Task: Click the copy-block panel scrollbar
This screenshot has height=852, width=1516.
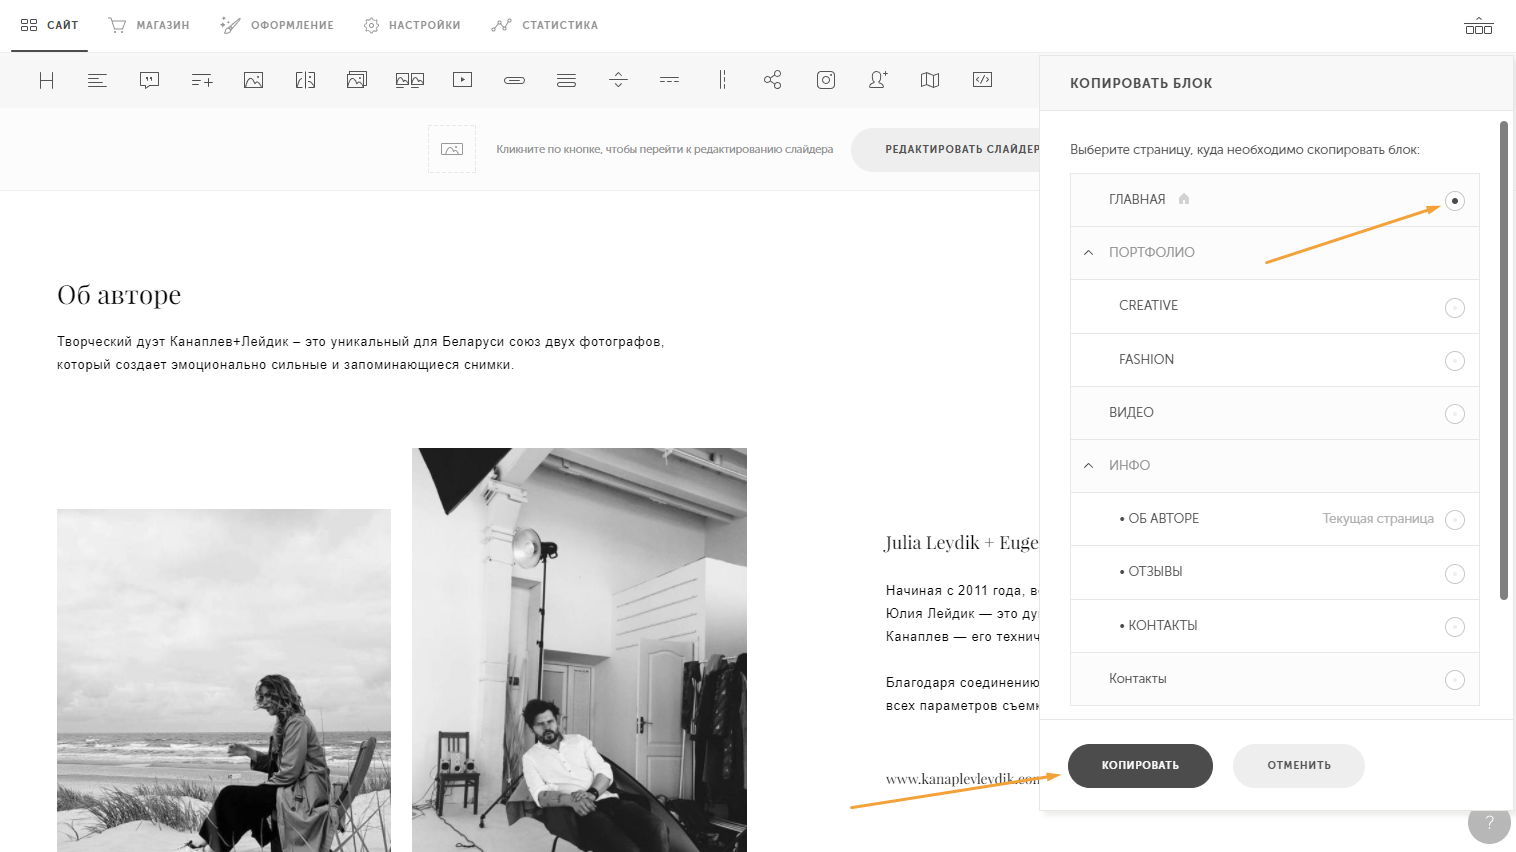Action: tap(1504, 360)
